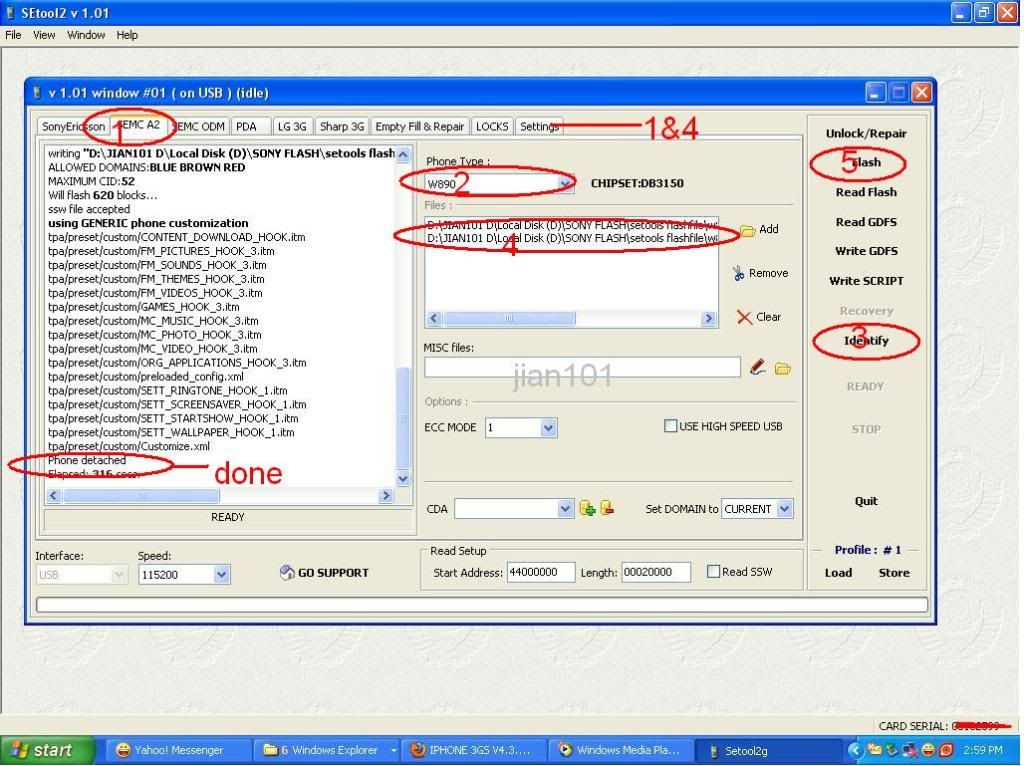Image resolution: width=1024 pixels, height=766 pixels.
Task: Click the GO SUPPORT icon button
Action: [325, 573]
